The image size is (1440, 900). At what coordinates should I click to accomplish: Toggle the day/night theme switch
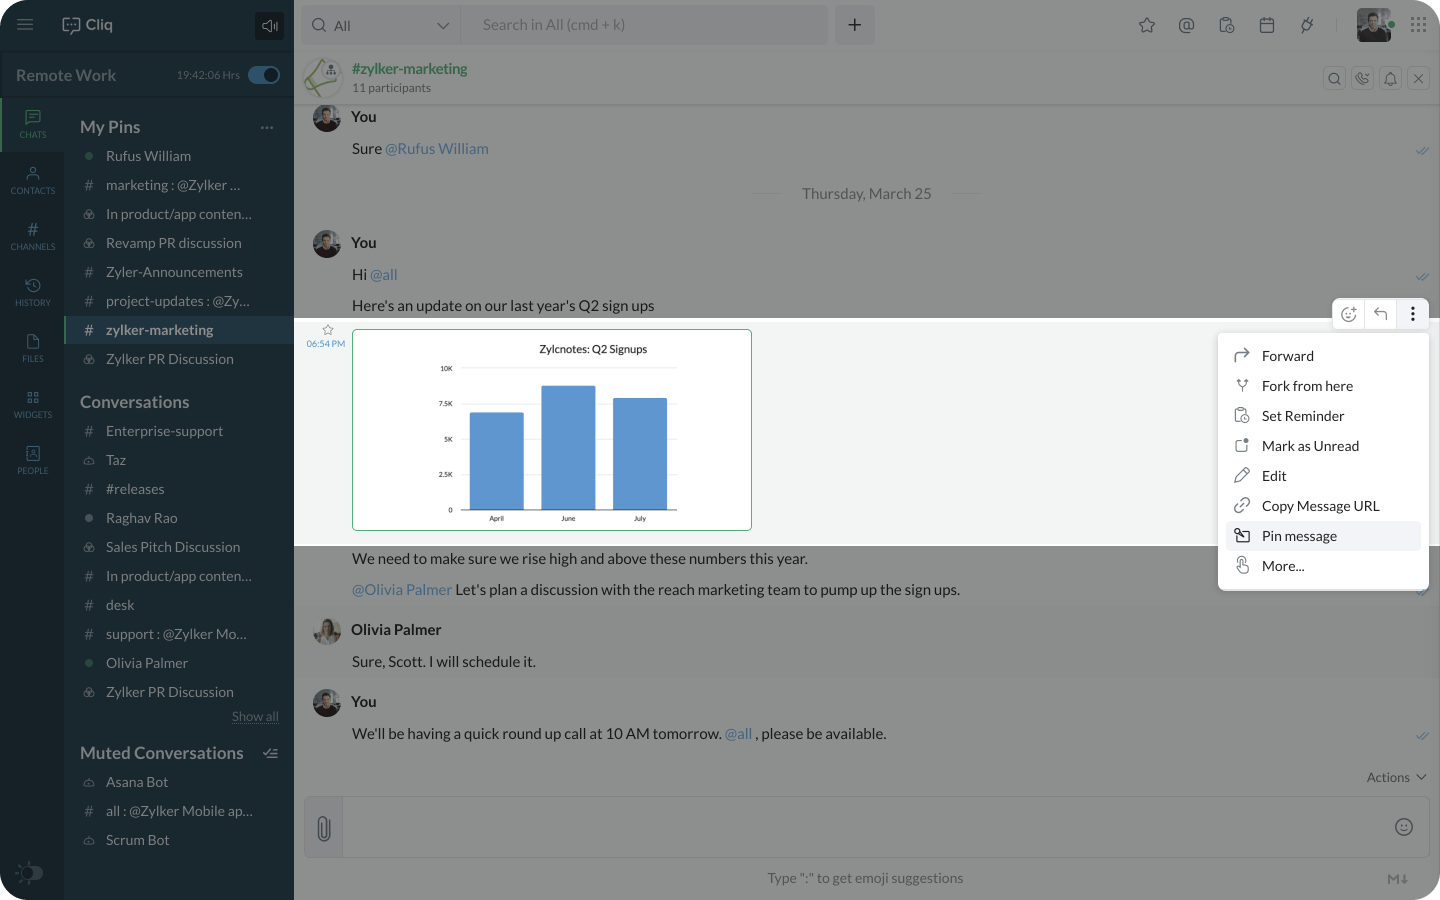tap(30, 872)
